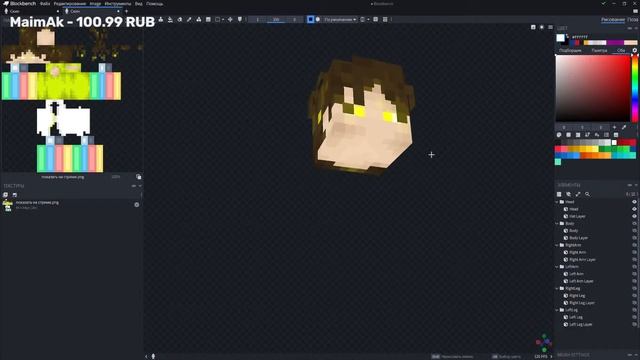640x360 pixels.
Task: Click the first circular palette tool icon
Action: point(559,135)
